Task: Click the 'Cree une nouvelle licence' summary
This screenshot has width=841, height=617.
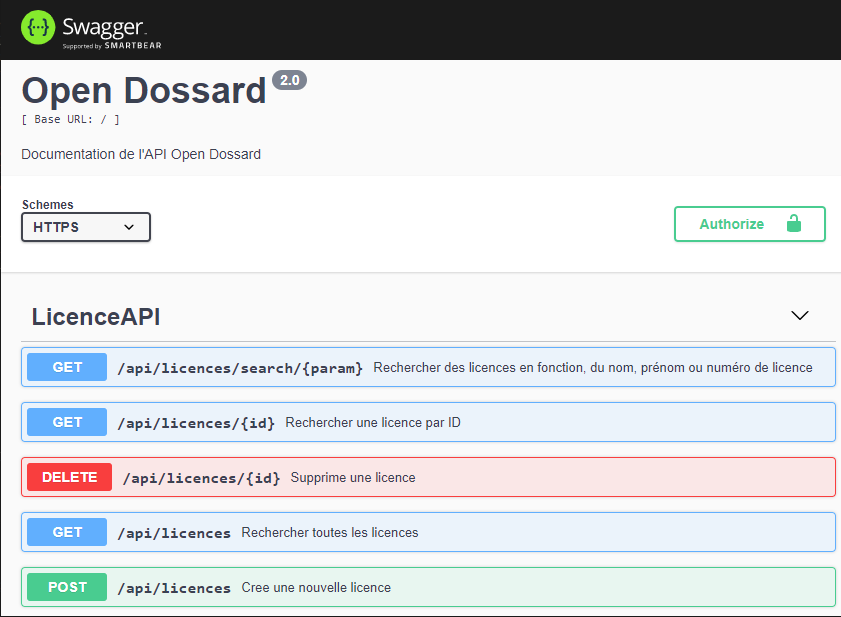Action: pyautogui.click(x=316, y=587)
